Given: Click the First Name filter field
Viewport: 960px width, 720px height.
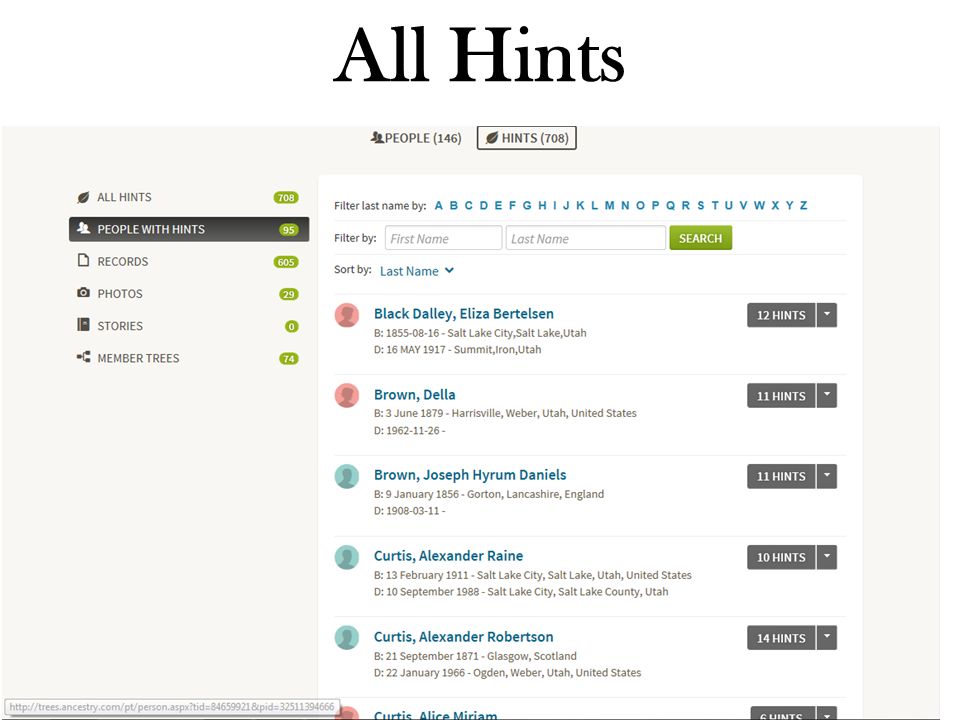Looking at the screenshot, I should click(x=443, y=238).
